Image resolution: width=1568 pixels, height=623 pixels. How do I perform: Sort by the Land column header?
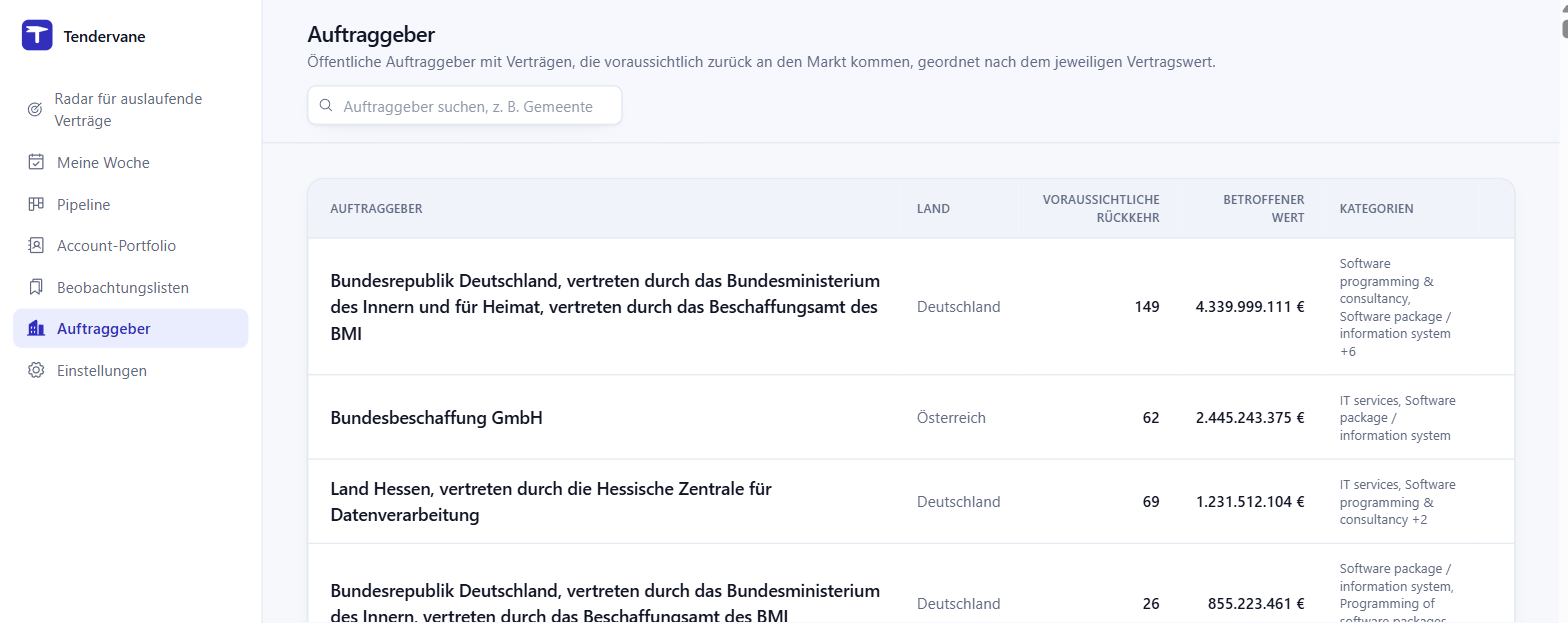pos(933,209)
